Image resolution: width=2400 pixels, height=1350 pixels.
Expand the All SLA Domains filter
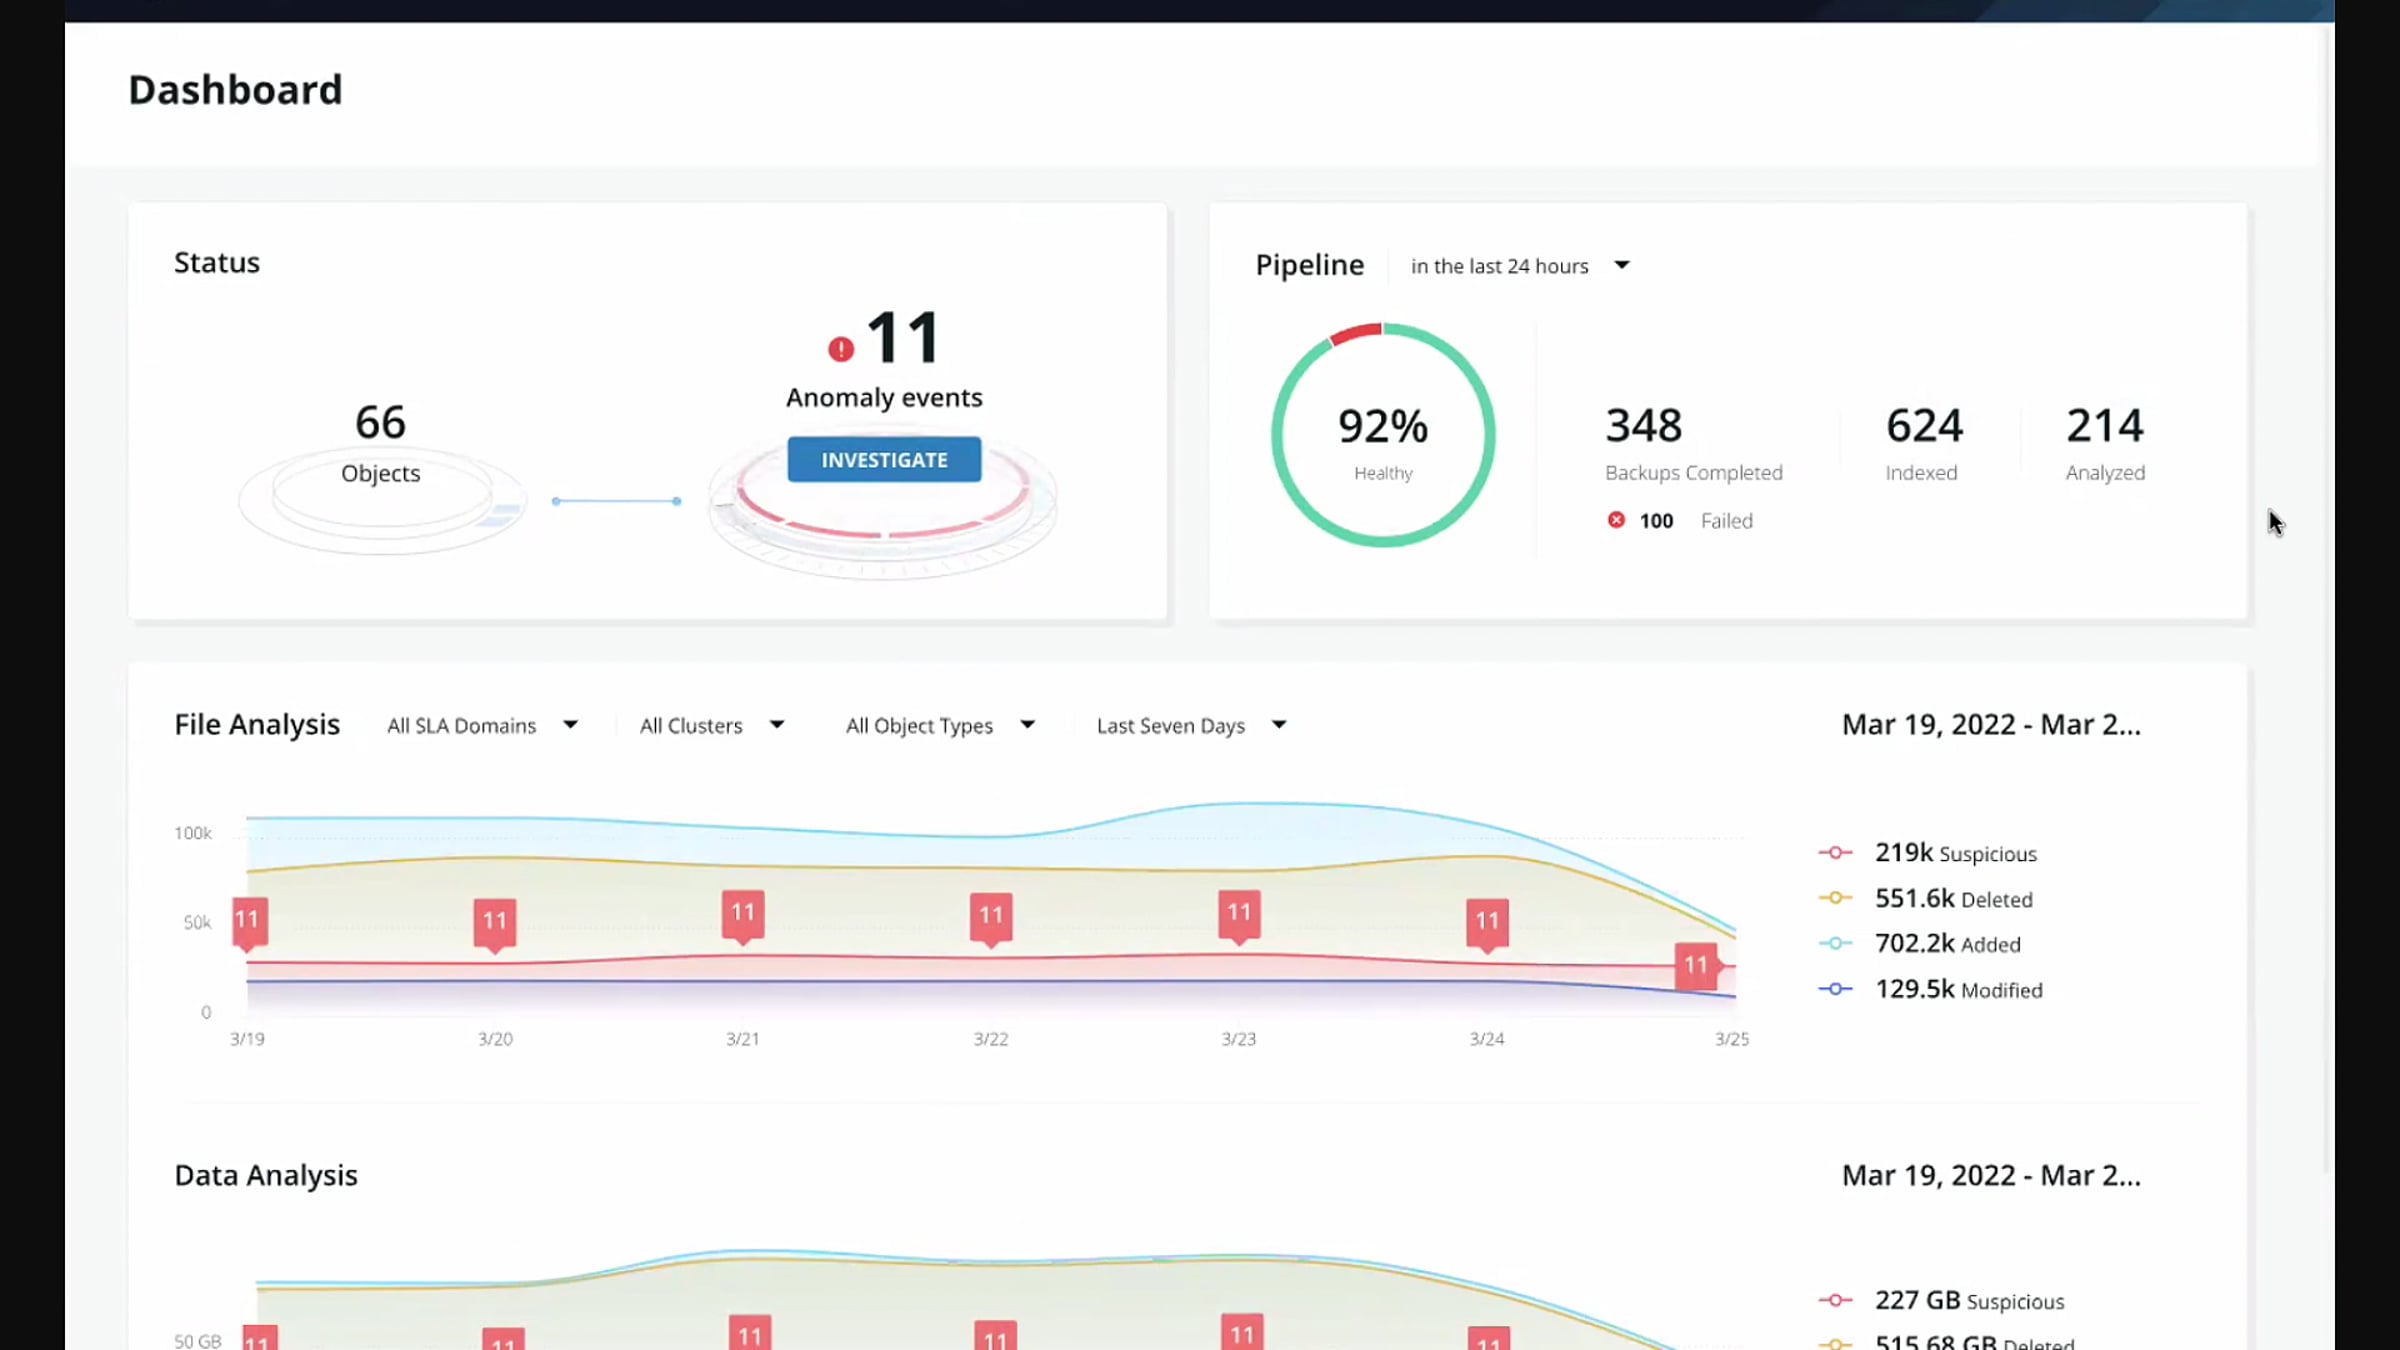click(482, 726)
